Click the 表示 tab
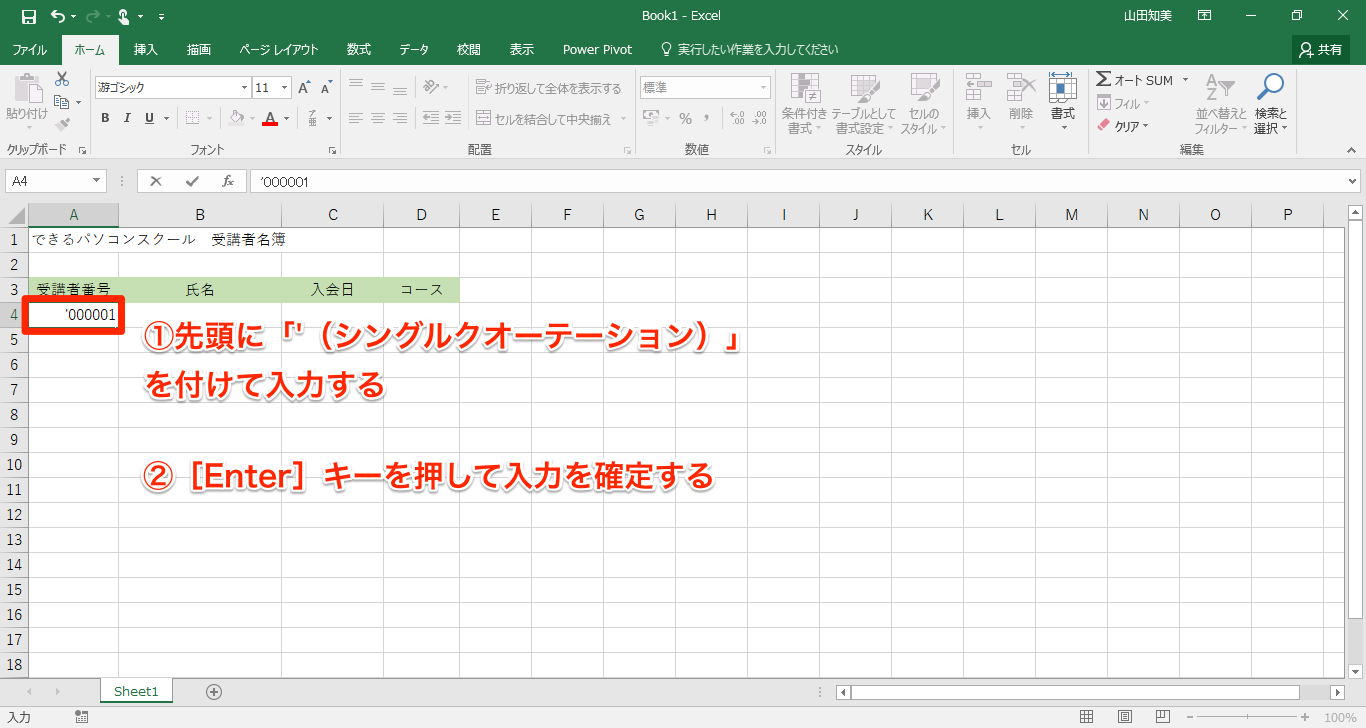 [521, 49]
